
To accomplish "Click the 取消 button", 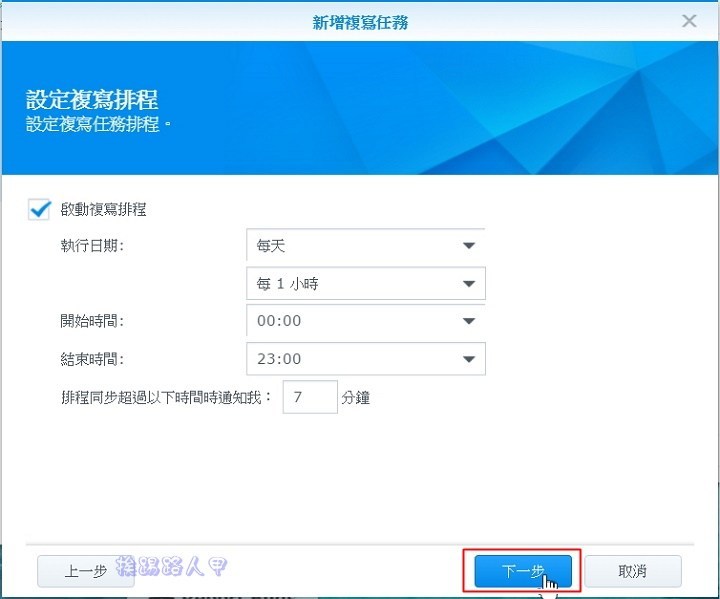I will click(x=633, y=571).
